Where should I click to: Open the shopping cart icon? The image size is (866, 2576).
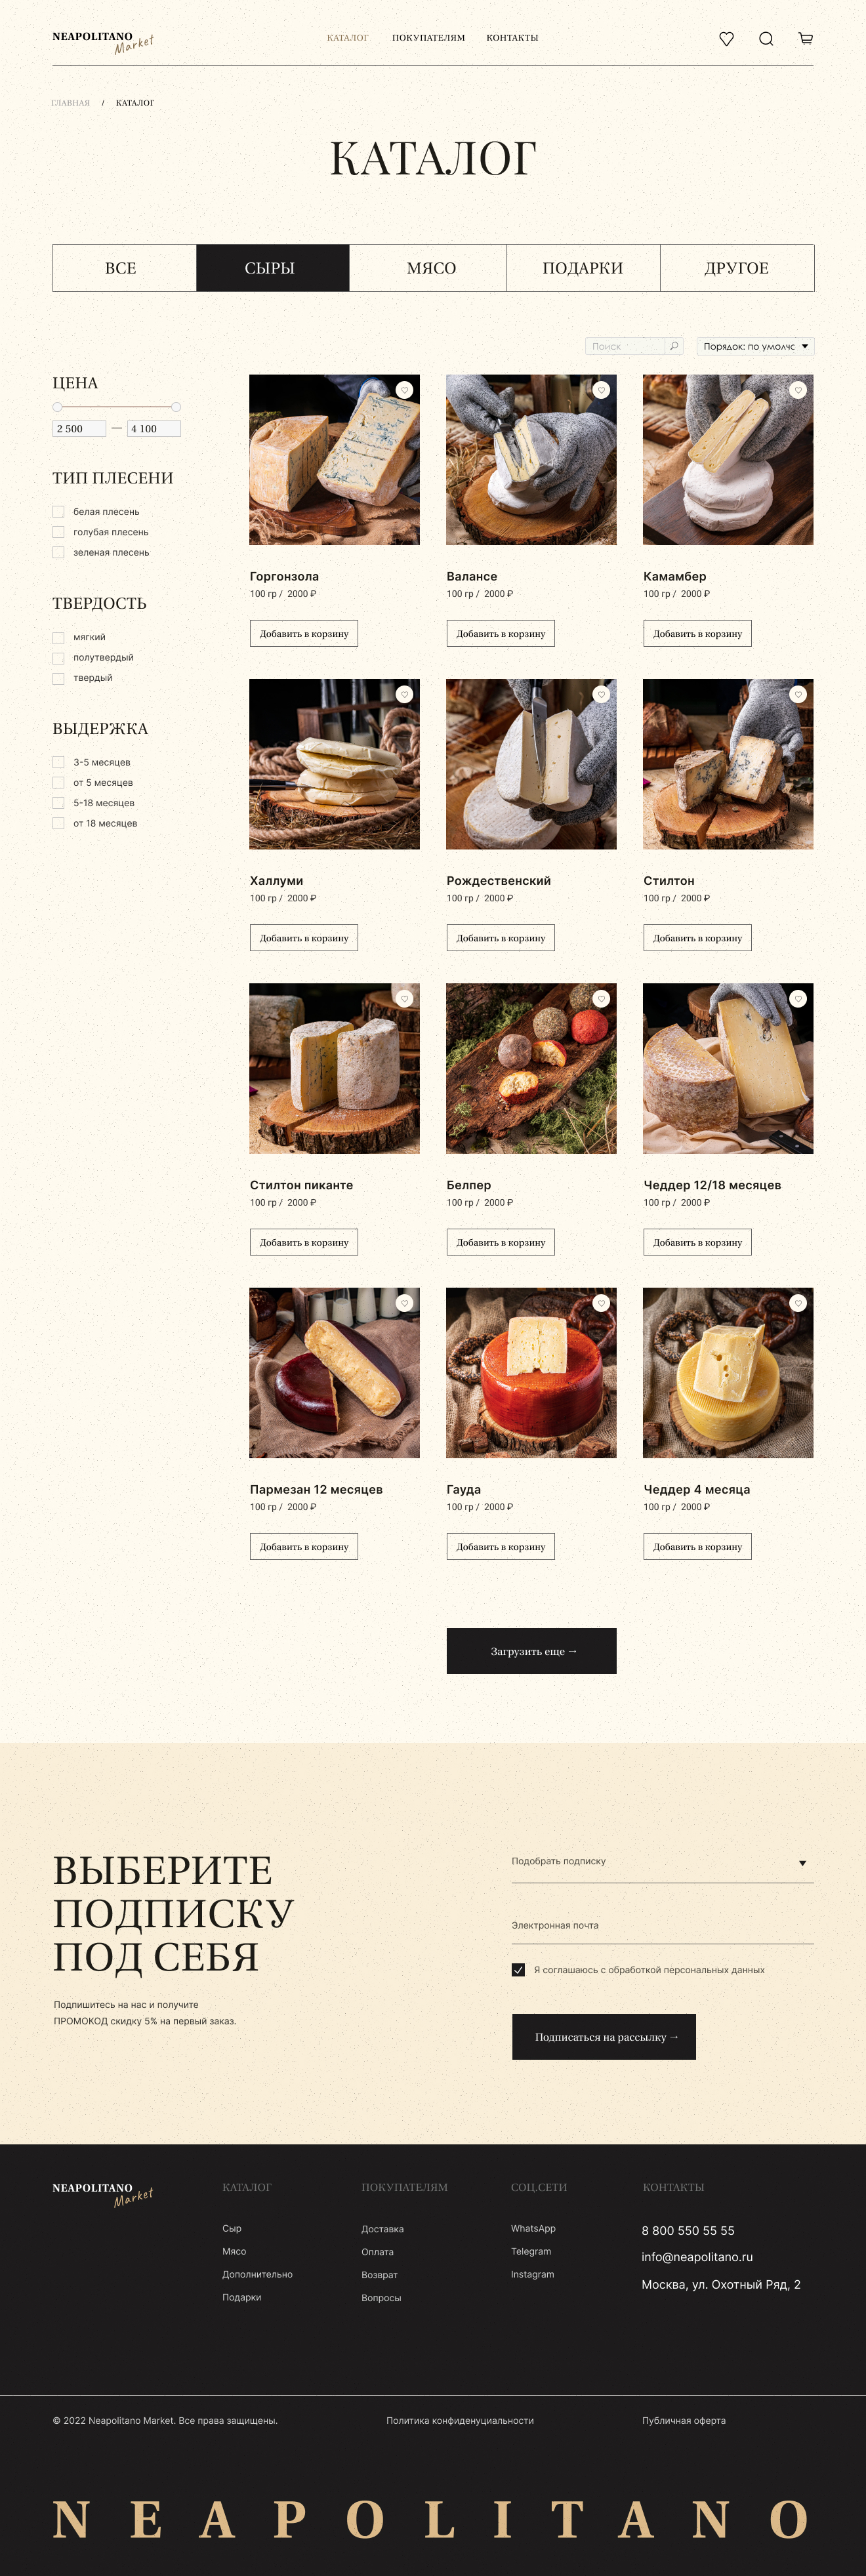coord(805,38)
